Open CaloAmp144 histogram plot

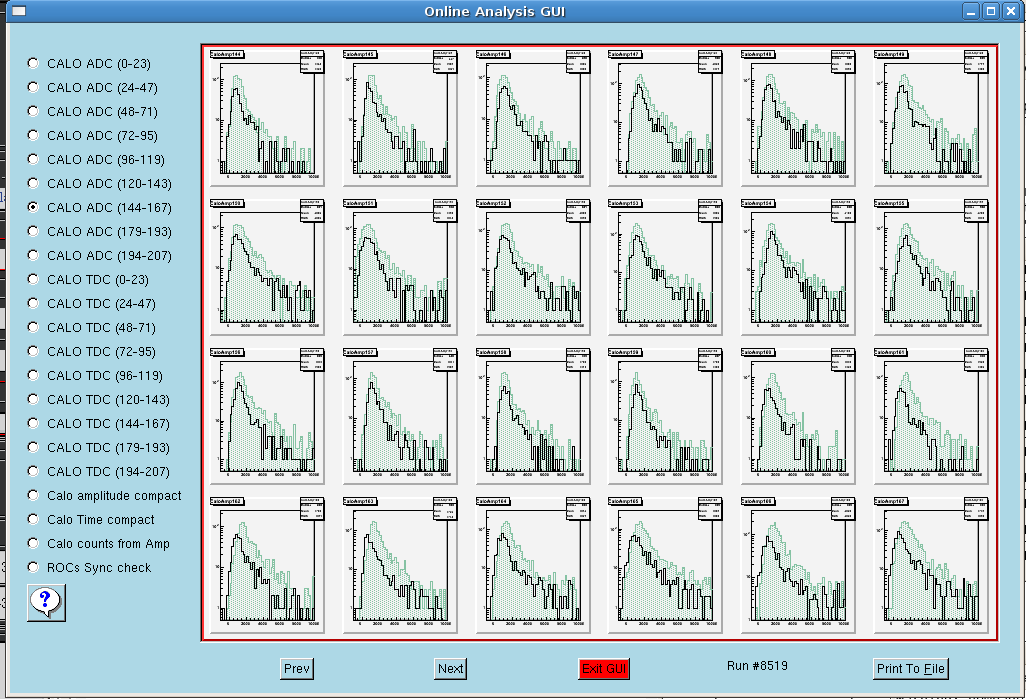coord(267,118)
